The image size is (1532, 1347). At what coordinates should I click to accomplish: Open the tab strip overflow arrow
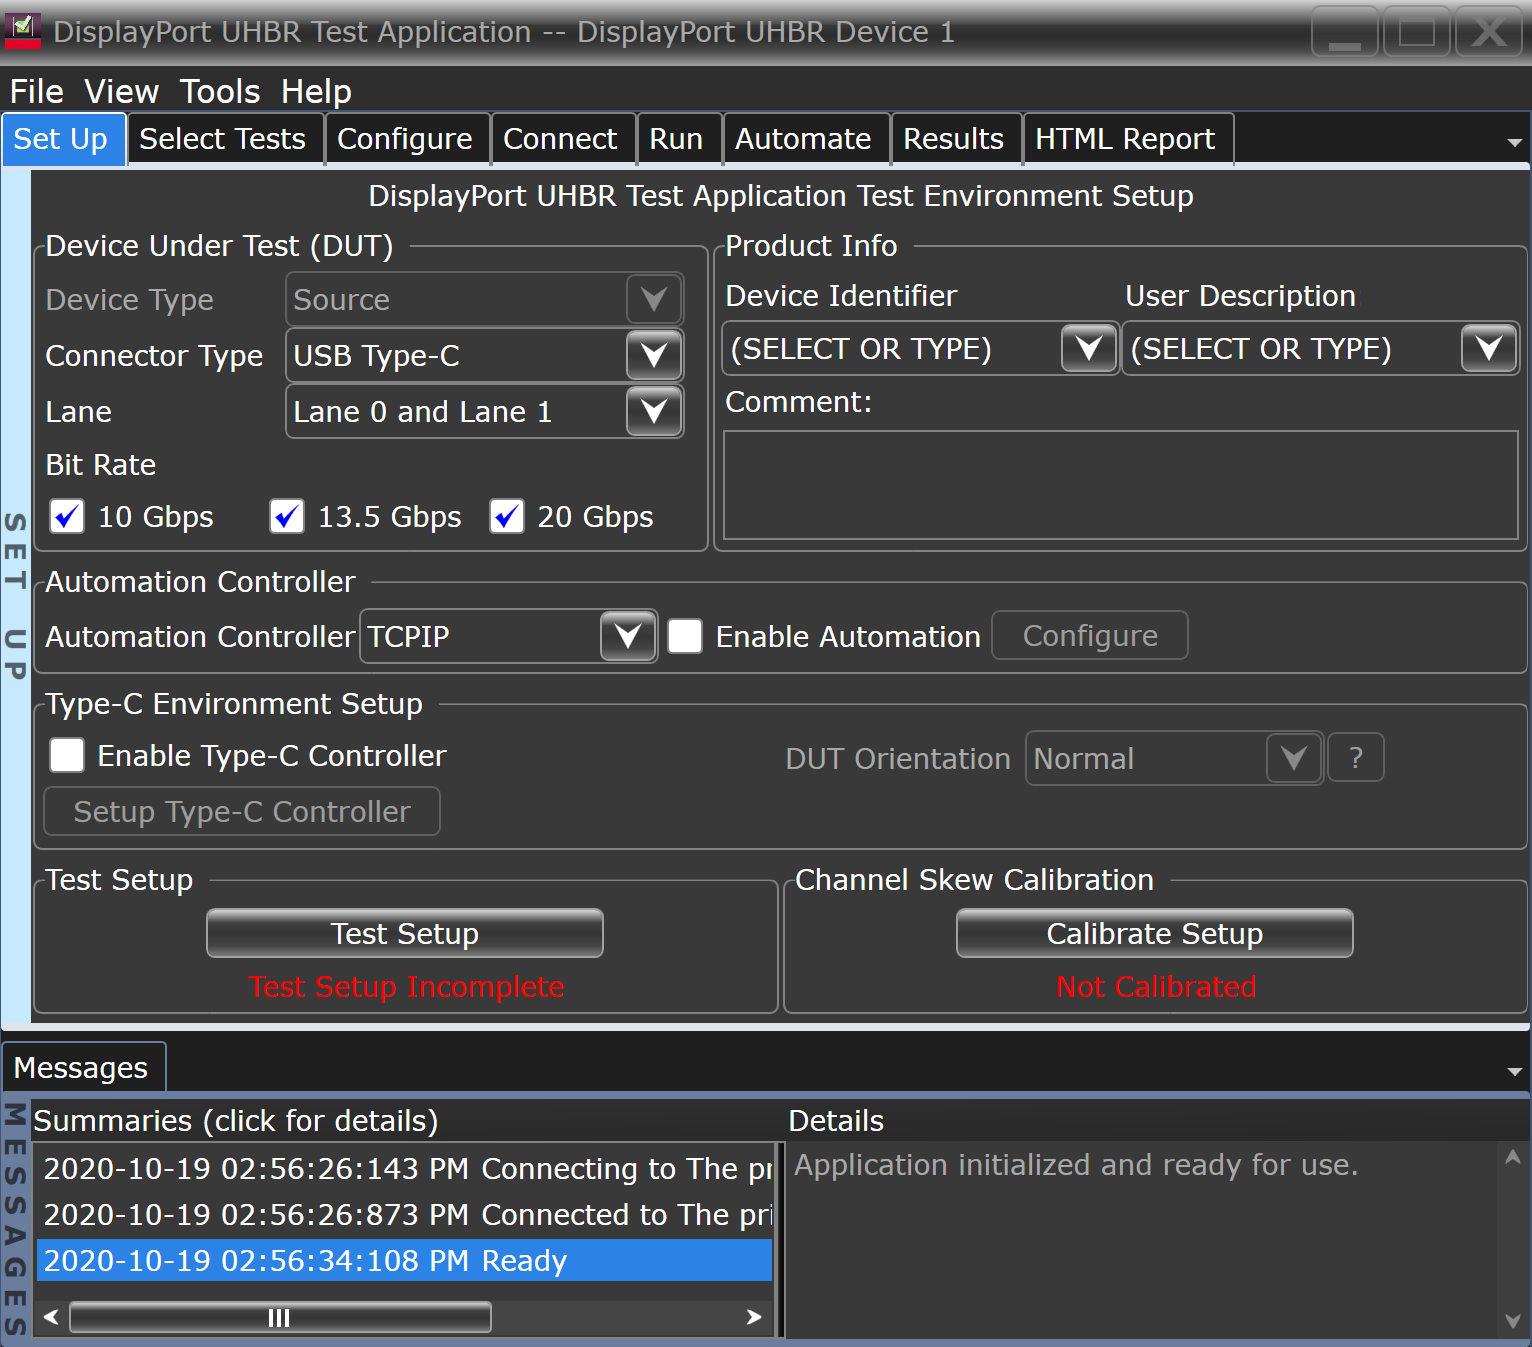(1514, 142)
